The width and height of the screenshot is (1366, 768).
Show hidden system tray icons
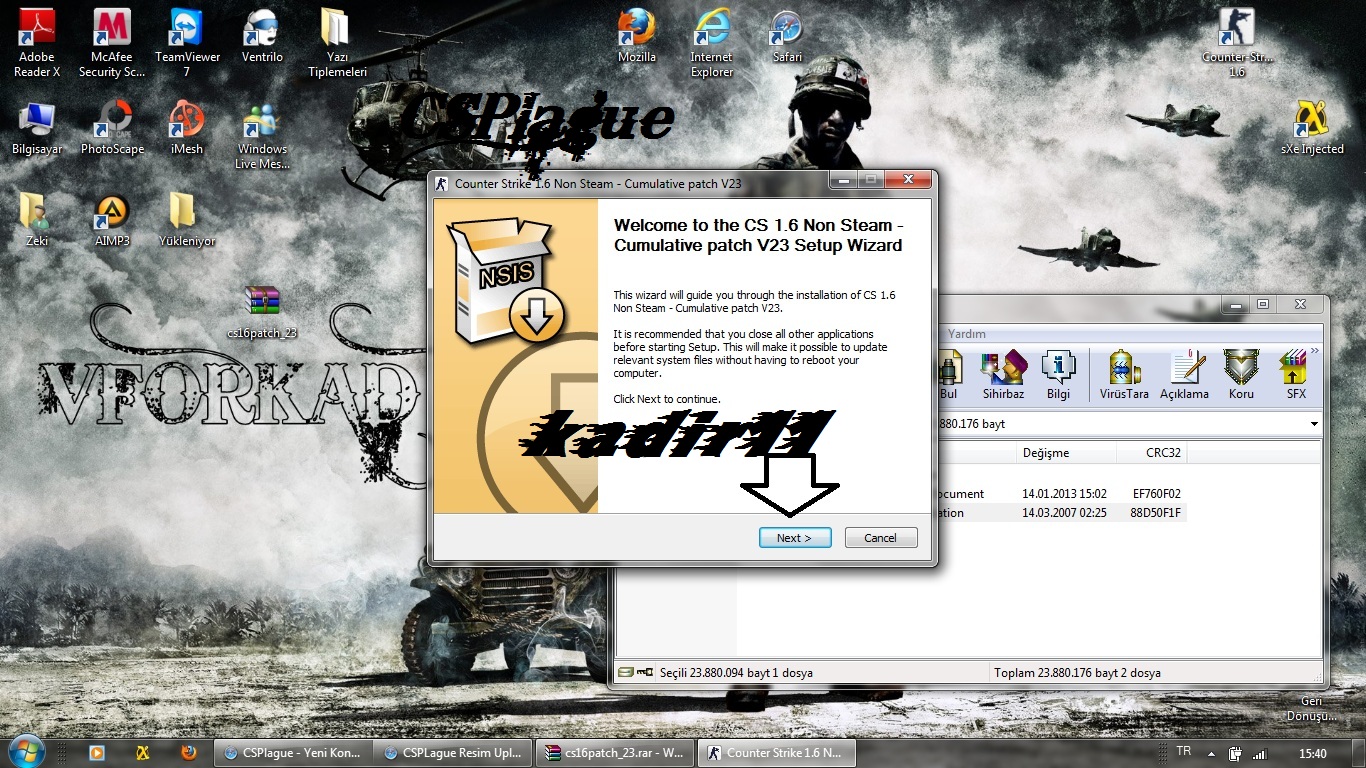[1211, 753]
